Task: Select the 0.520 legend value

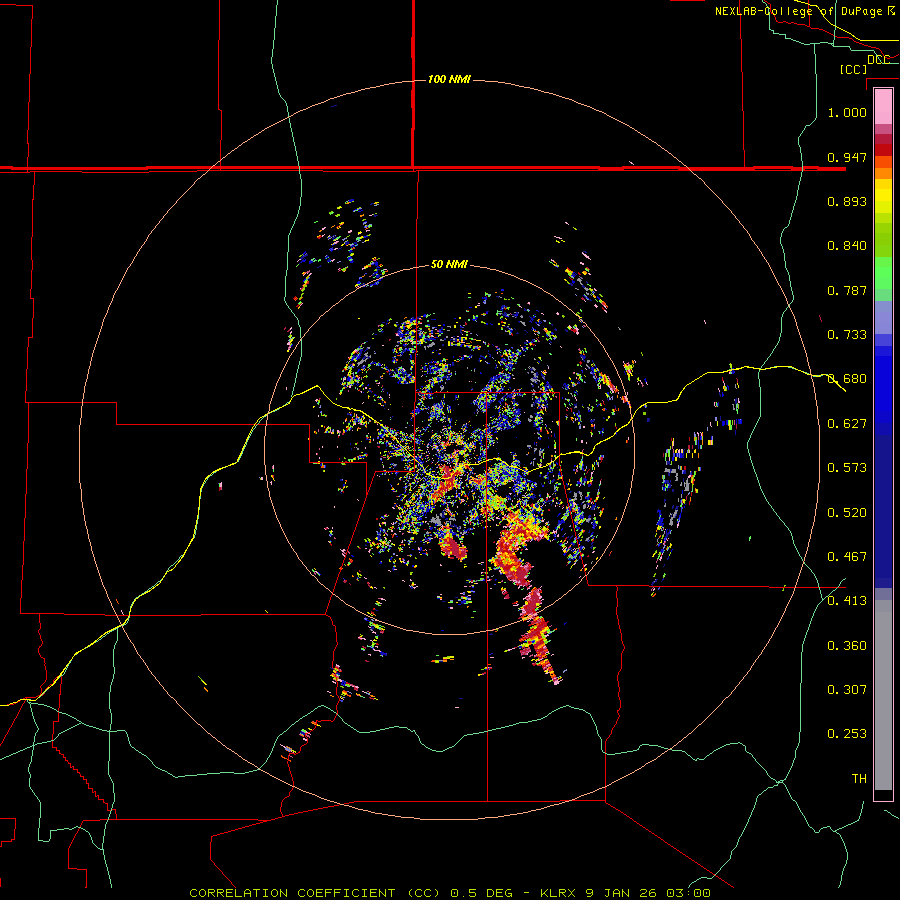Action: pyautogui.click(x=847, y=513)
